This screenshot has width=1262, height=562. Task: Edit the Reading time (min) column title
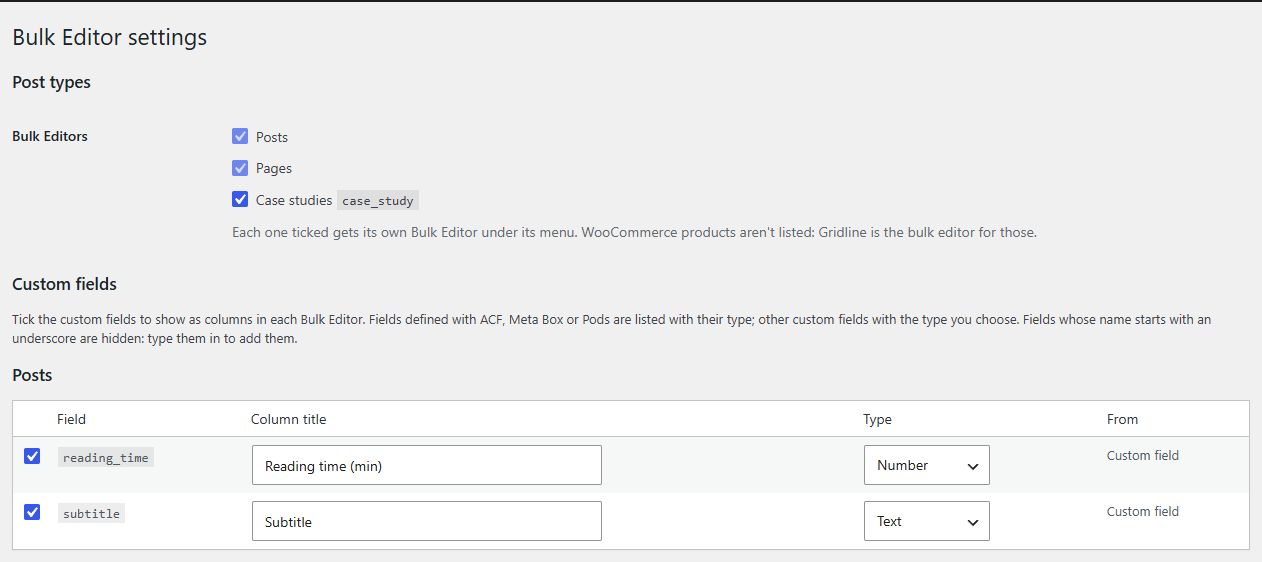[x=427, y=465]
